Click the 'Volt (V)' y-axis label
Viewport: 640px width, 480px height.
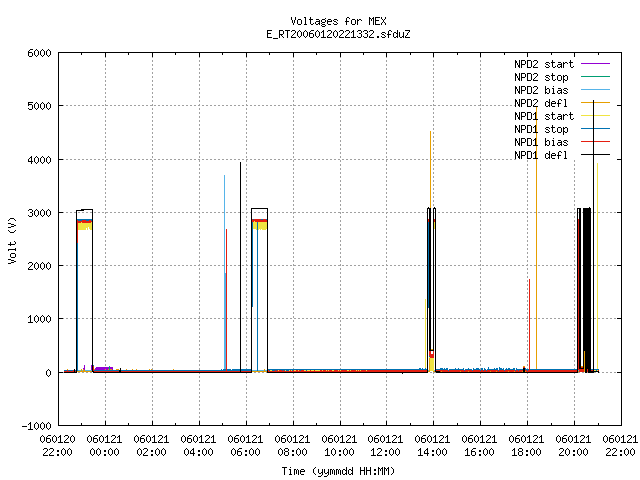coord(13,241)
